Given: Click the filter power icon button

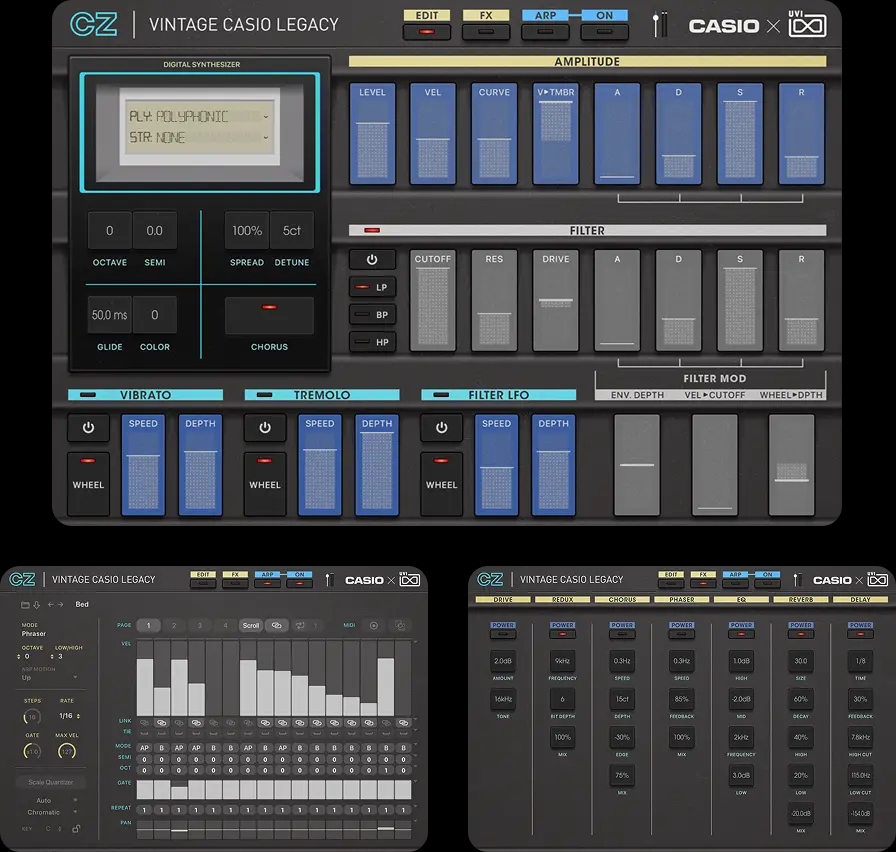Looking at the screenshot, I should pos(372,259).
